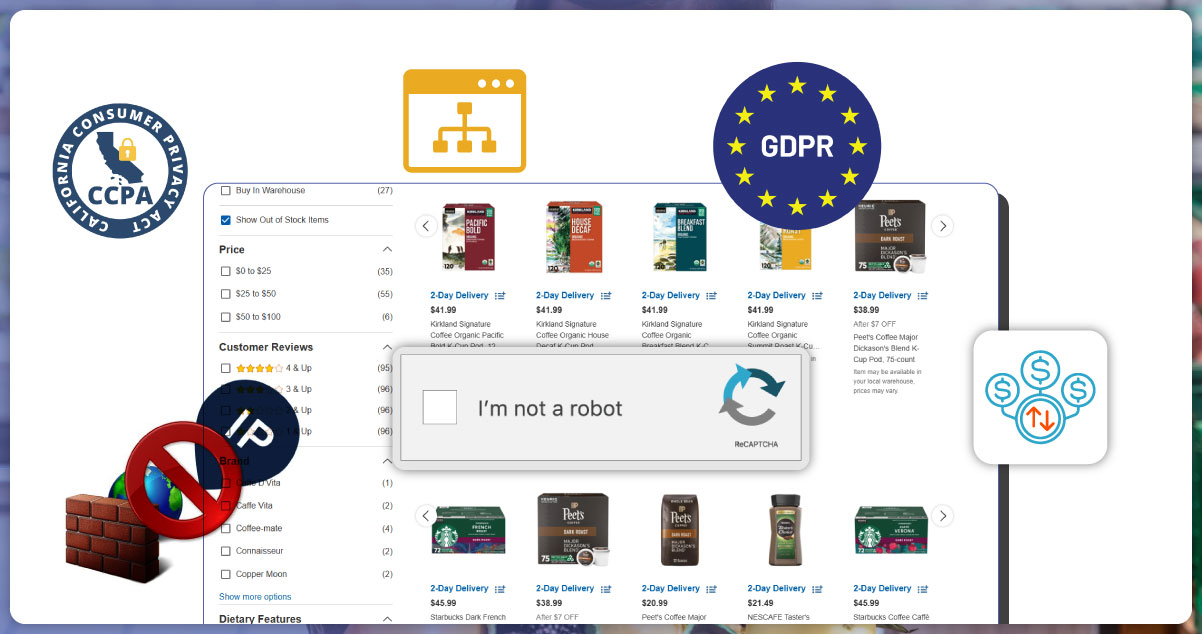Click the ReCAPTCHA label text
Image resolution: width=1202 pixels, height=634 pixels.
(756, 443)
